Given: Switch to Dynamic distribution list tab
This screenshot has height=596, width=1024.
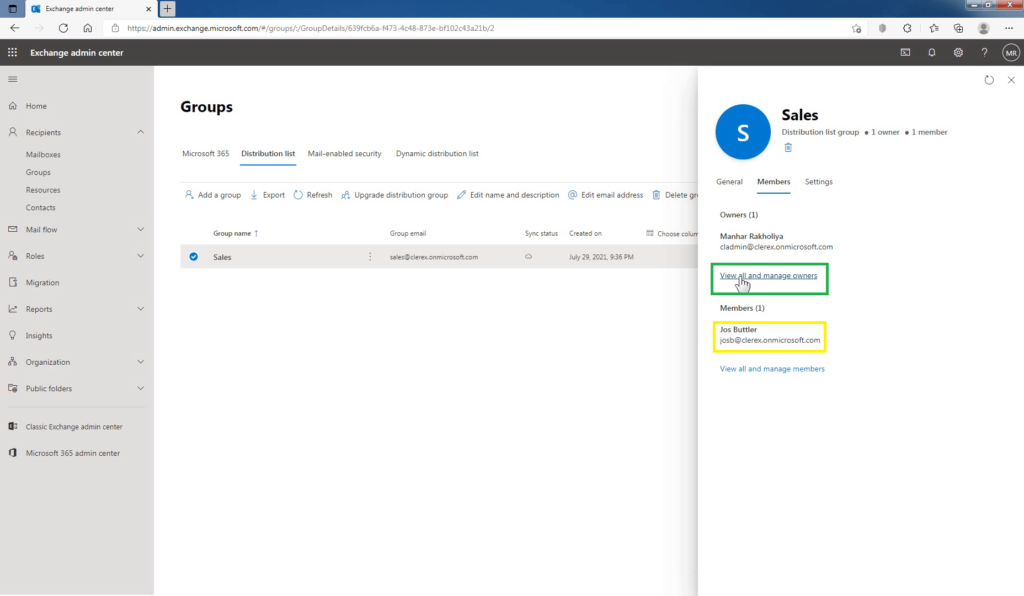Looking at the screenshot, I should pyautogui.click(x=437, y=153).
